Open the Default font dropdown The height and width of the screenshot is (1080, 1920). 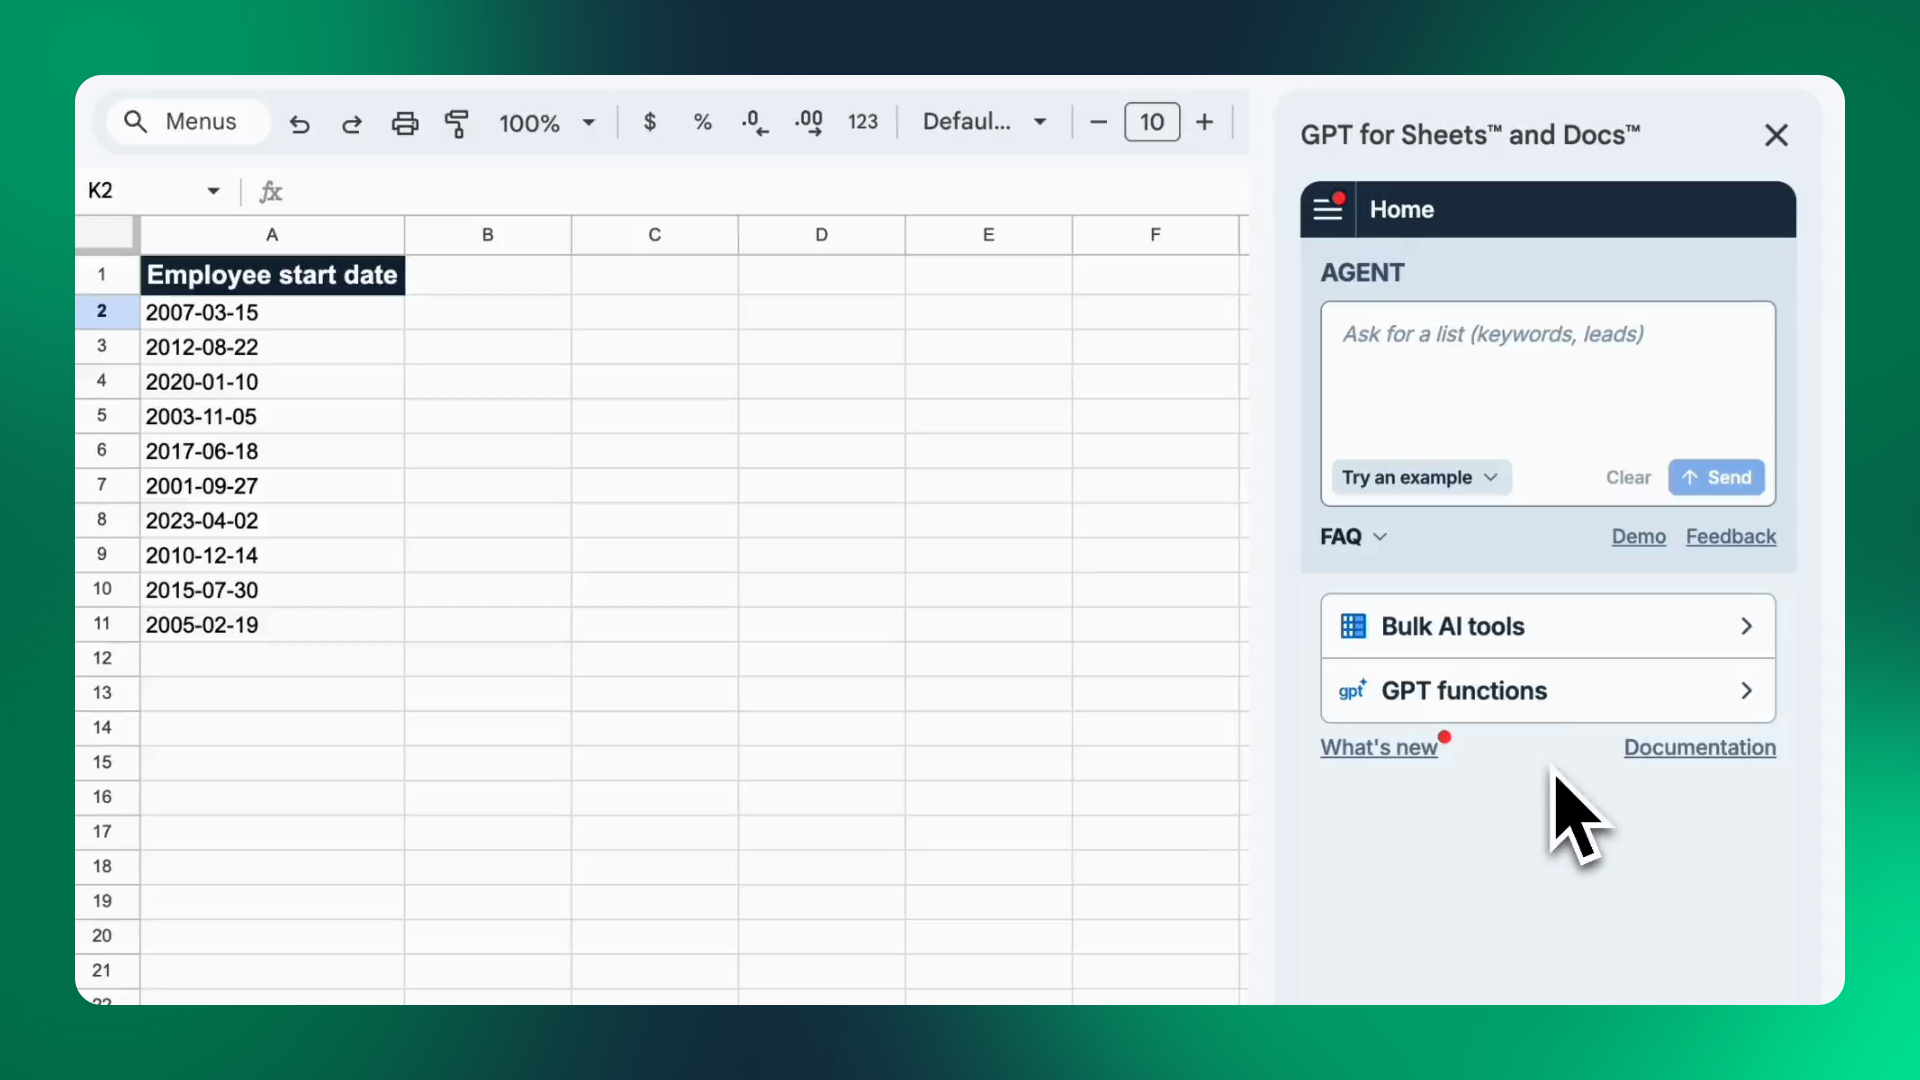(x=984, y=122)
